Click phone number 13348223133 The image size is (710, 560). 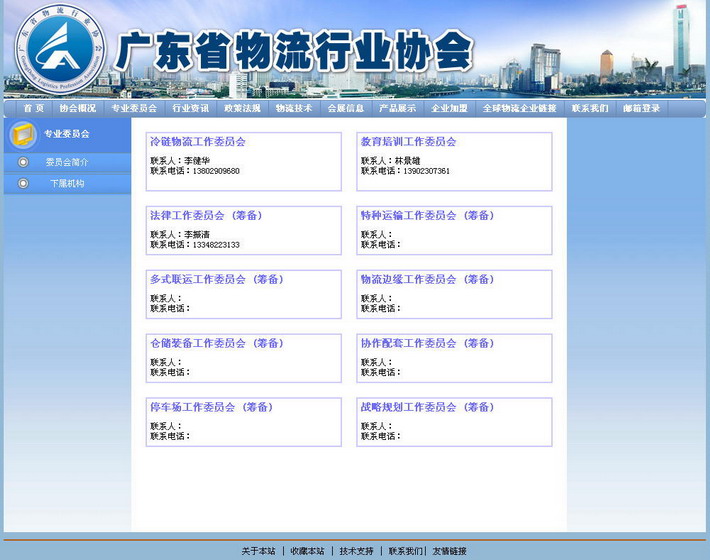[x=216, y=244]
